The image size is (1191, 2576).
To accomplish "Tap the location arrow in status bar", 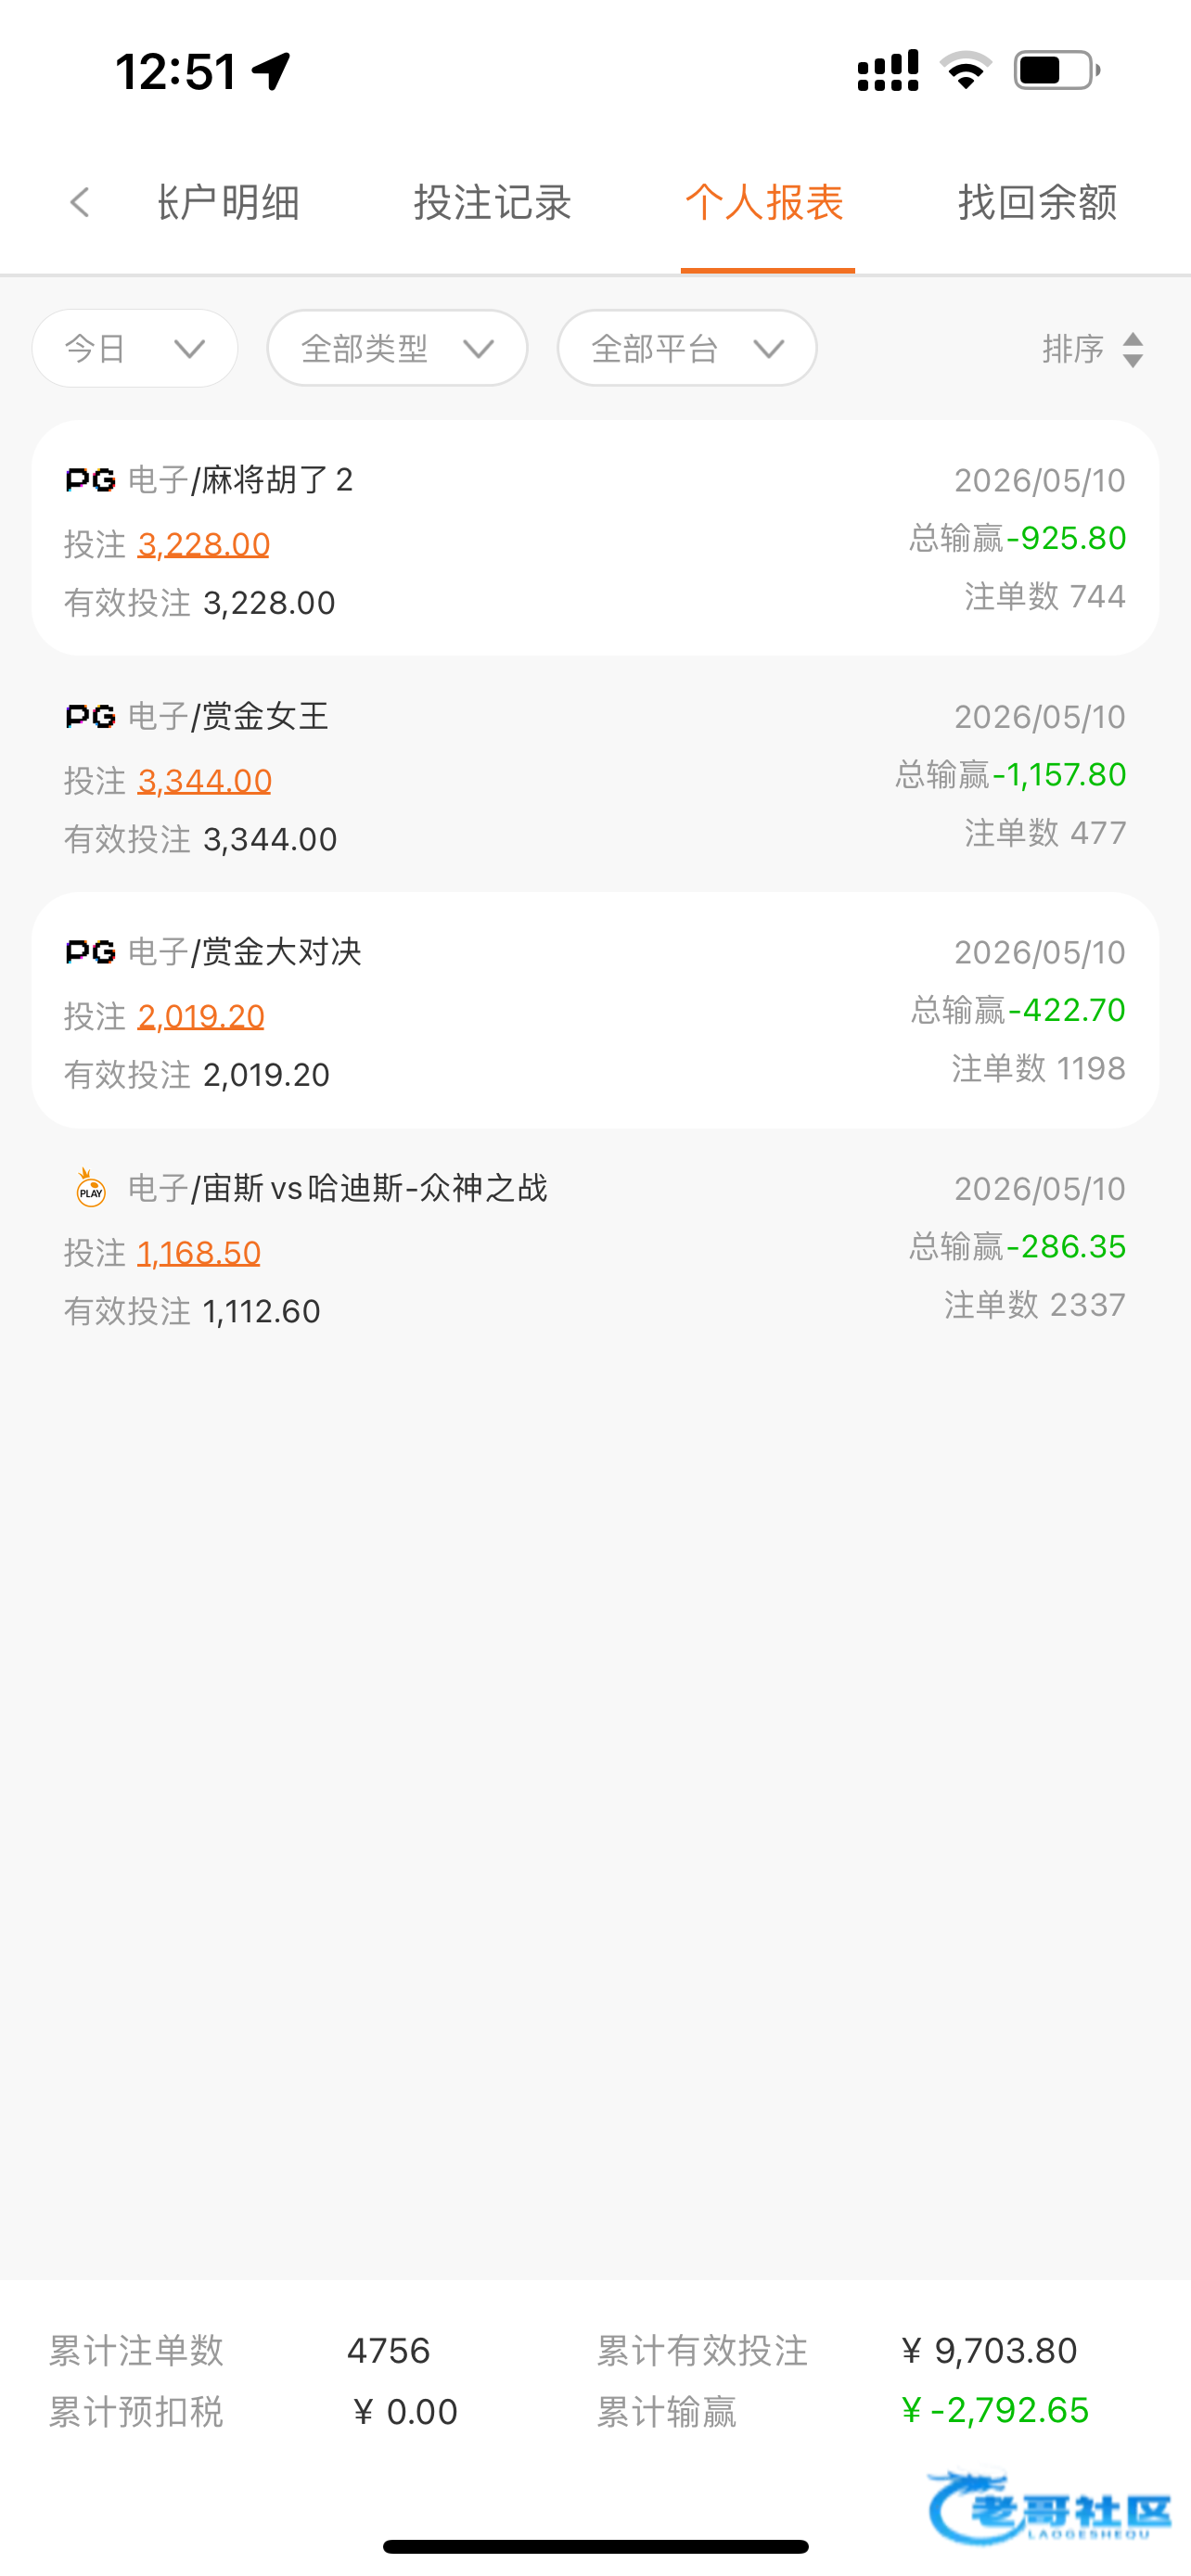I will pos(271,71).
